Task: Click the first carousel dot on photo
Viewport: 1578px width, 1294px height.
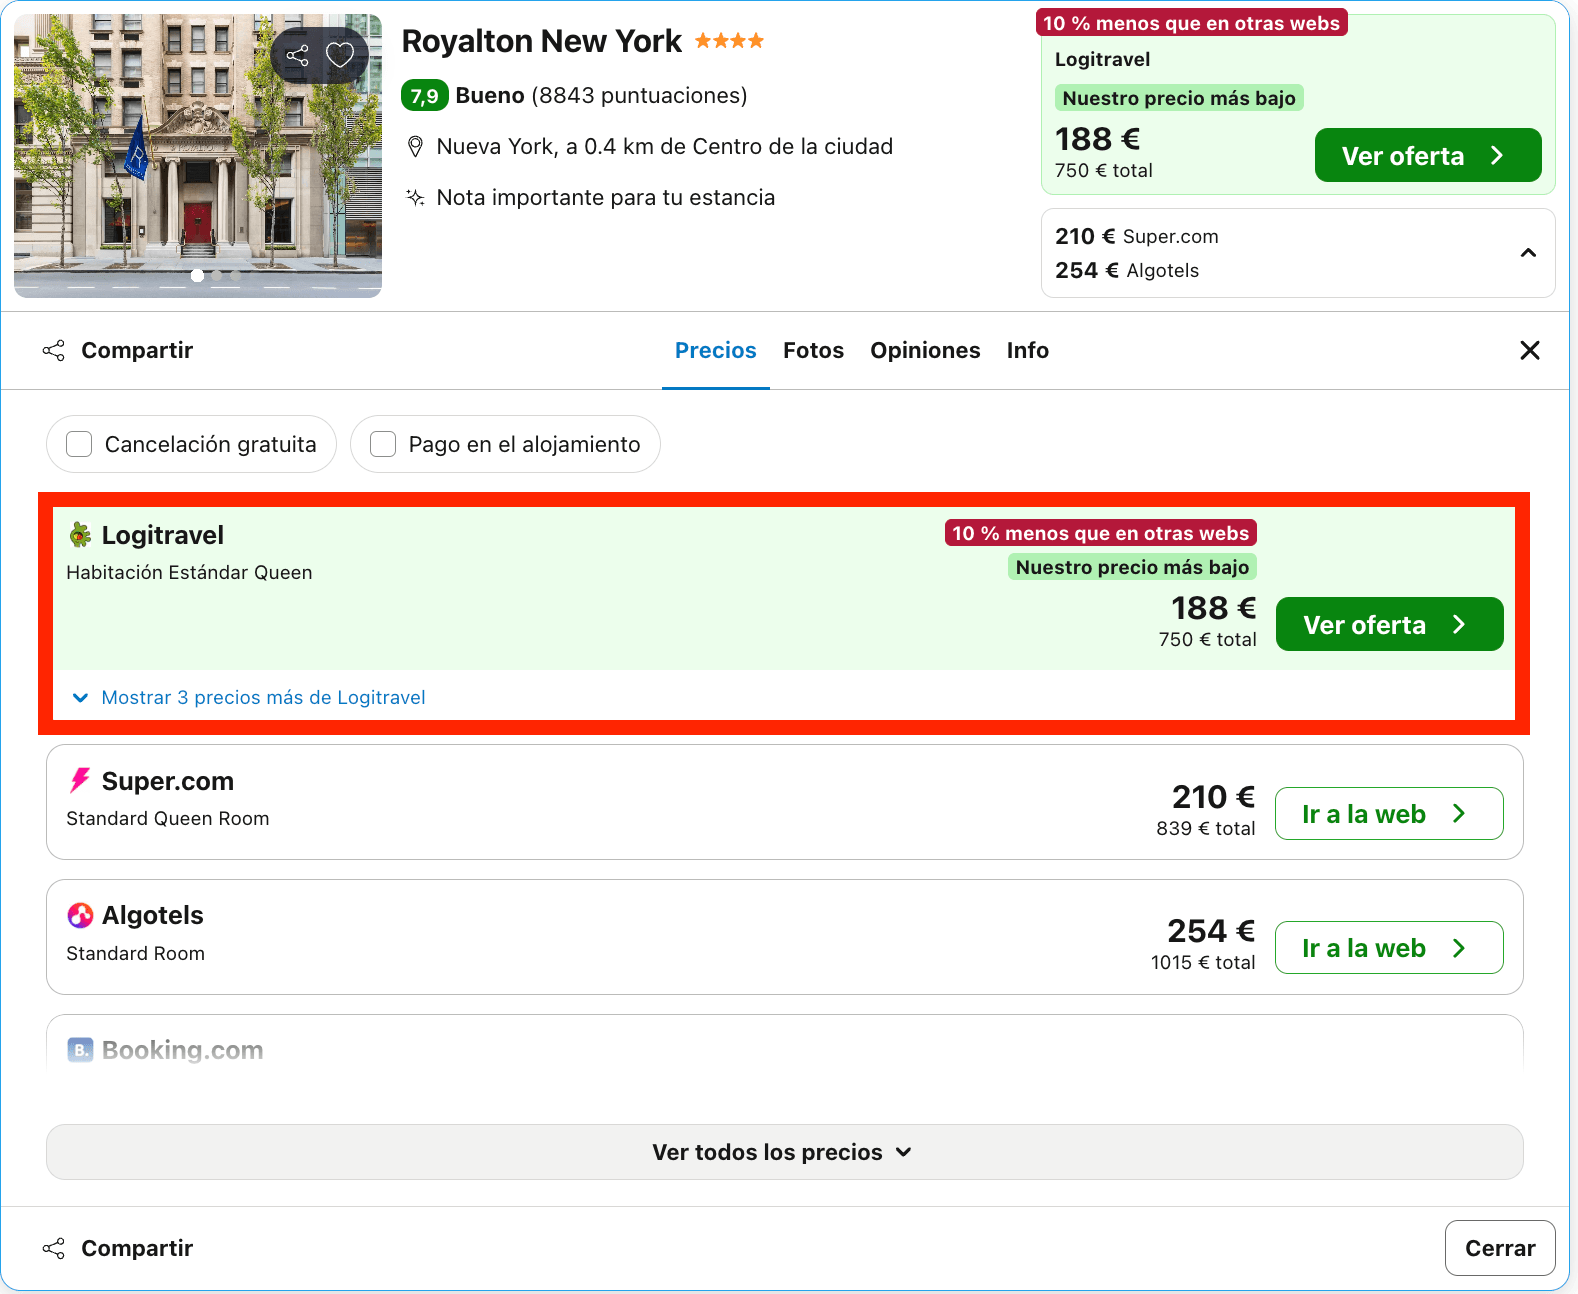Action: 197,275
